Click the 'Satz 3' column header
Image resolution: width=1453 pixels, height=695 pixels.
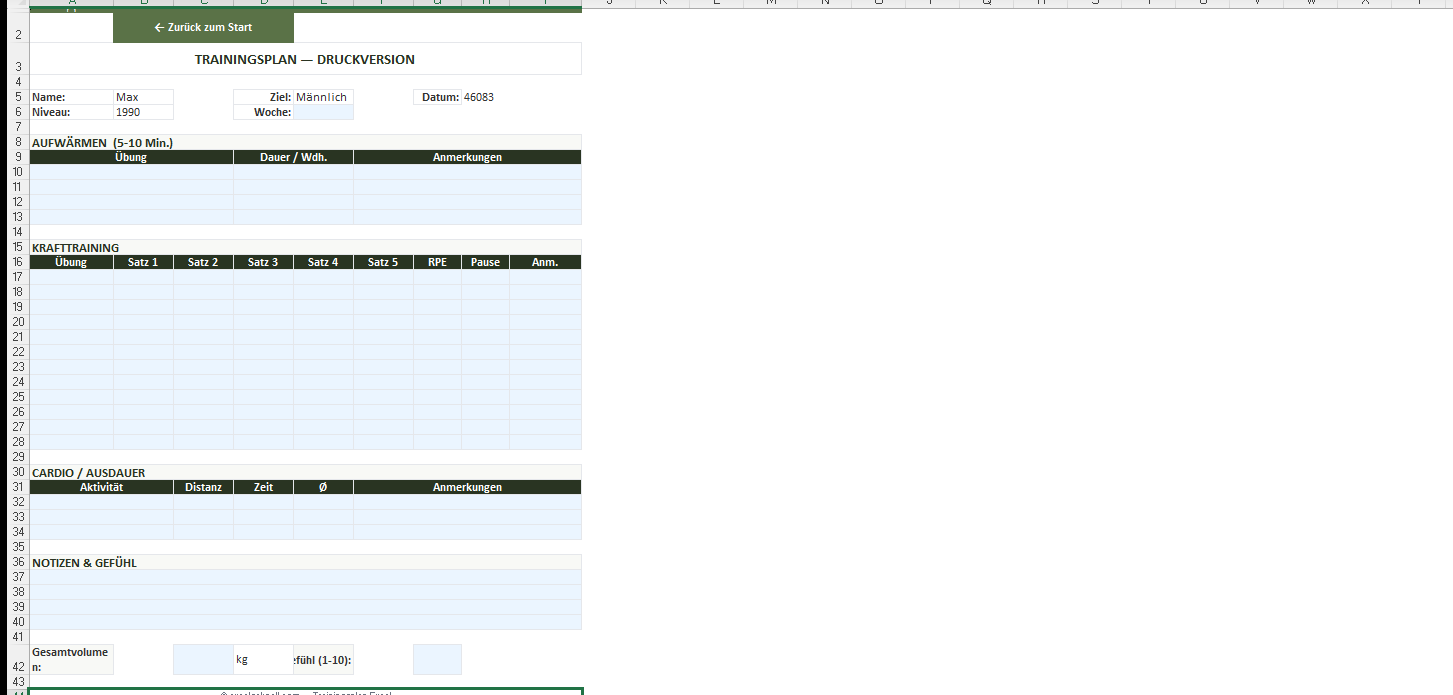(x=263, y=262)
